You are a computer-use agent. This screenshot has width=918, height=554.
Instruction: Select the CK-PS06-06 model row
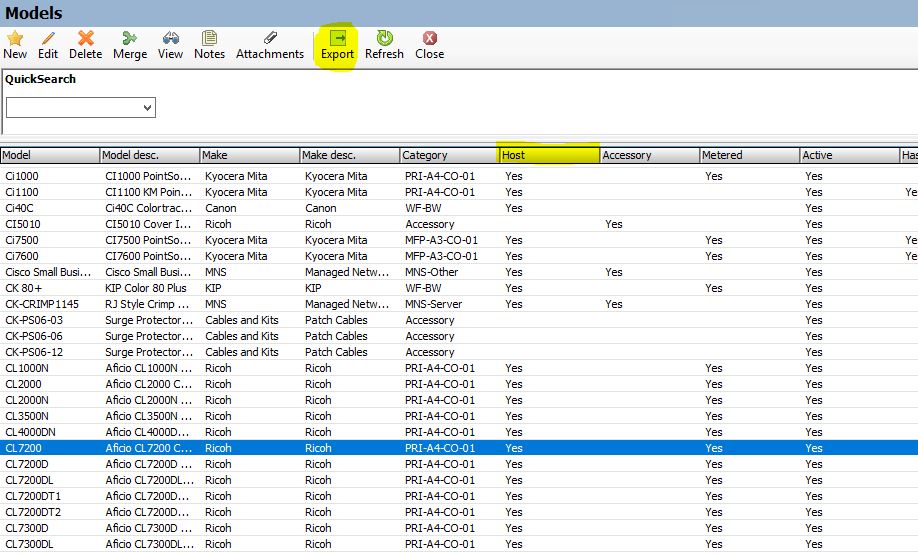click(x=459, y=336)
